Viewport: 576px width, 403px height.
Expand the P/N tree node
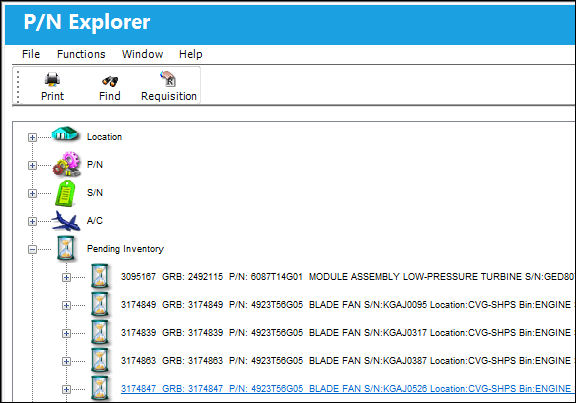32,165
